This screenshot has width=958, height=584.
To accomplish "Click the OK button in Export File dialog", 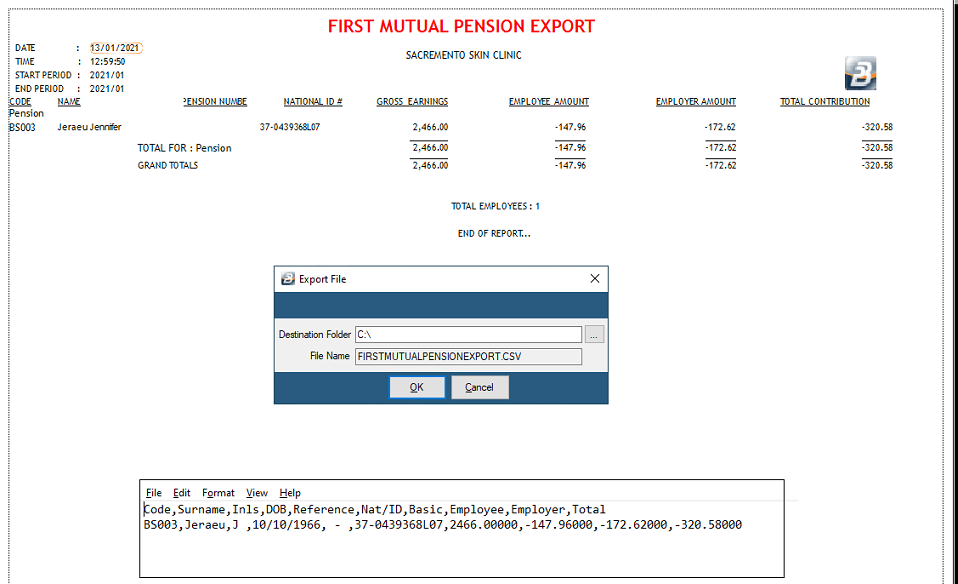I will tap(417, 387).
